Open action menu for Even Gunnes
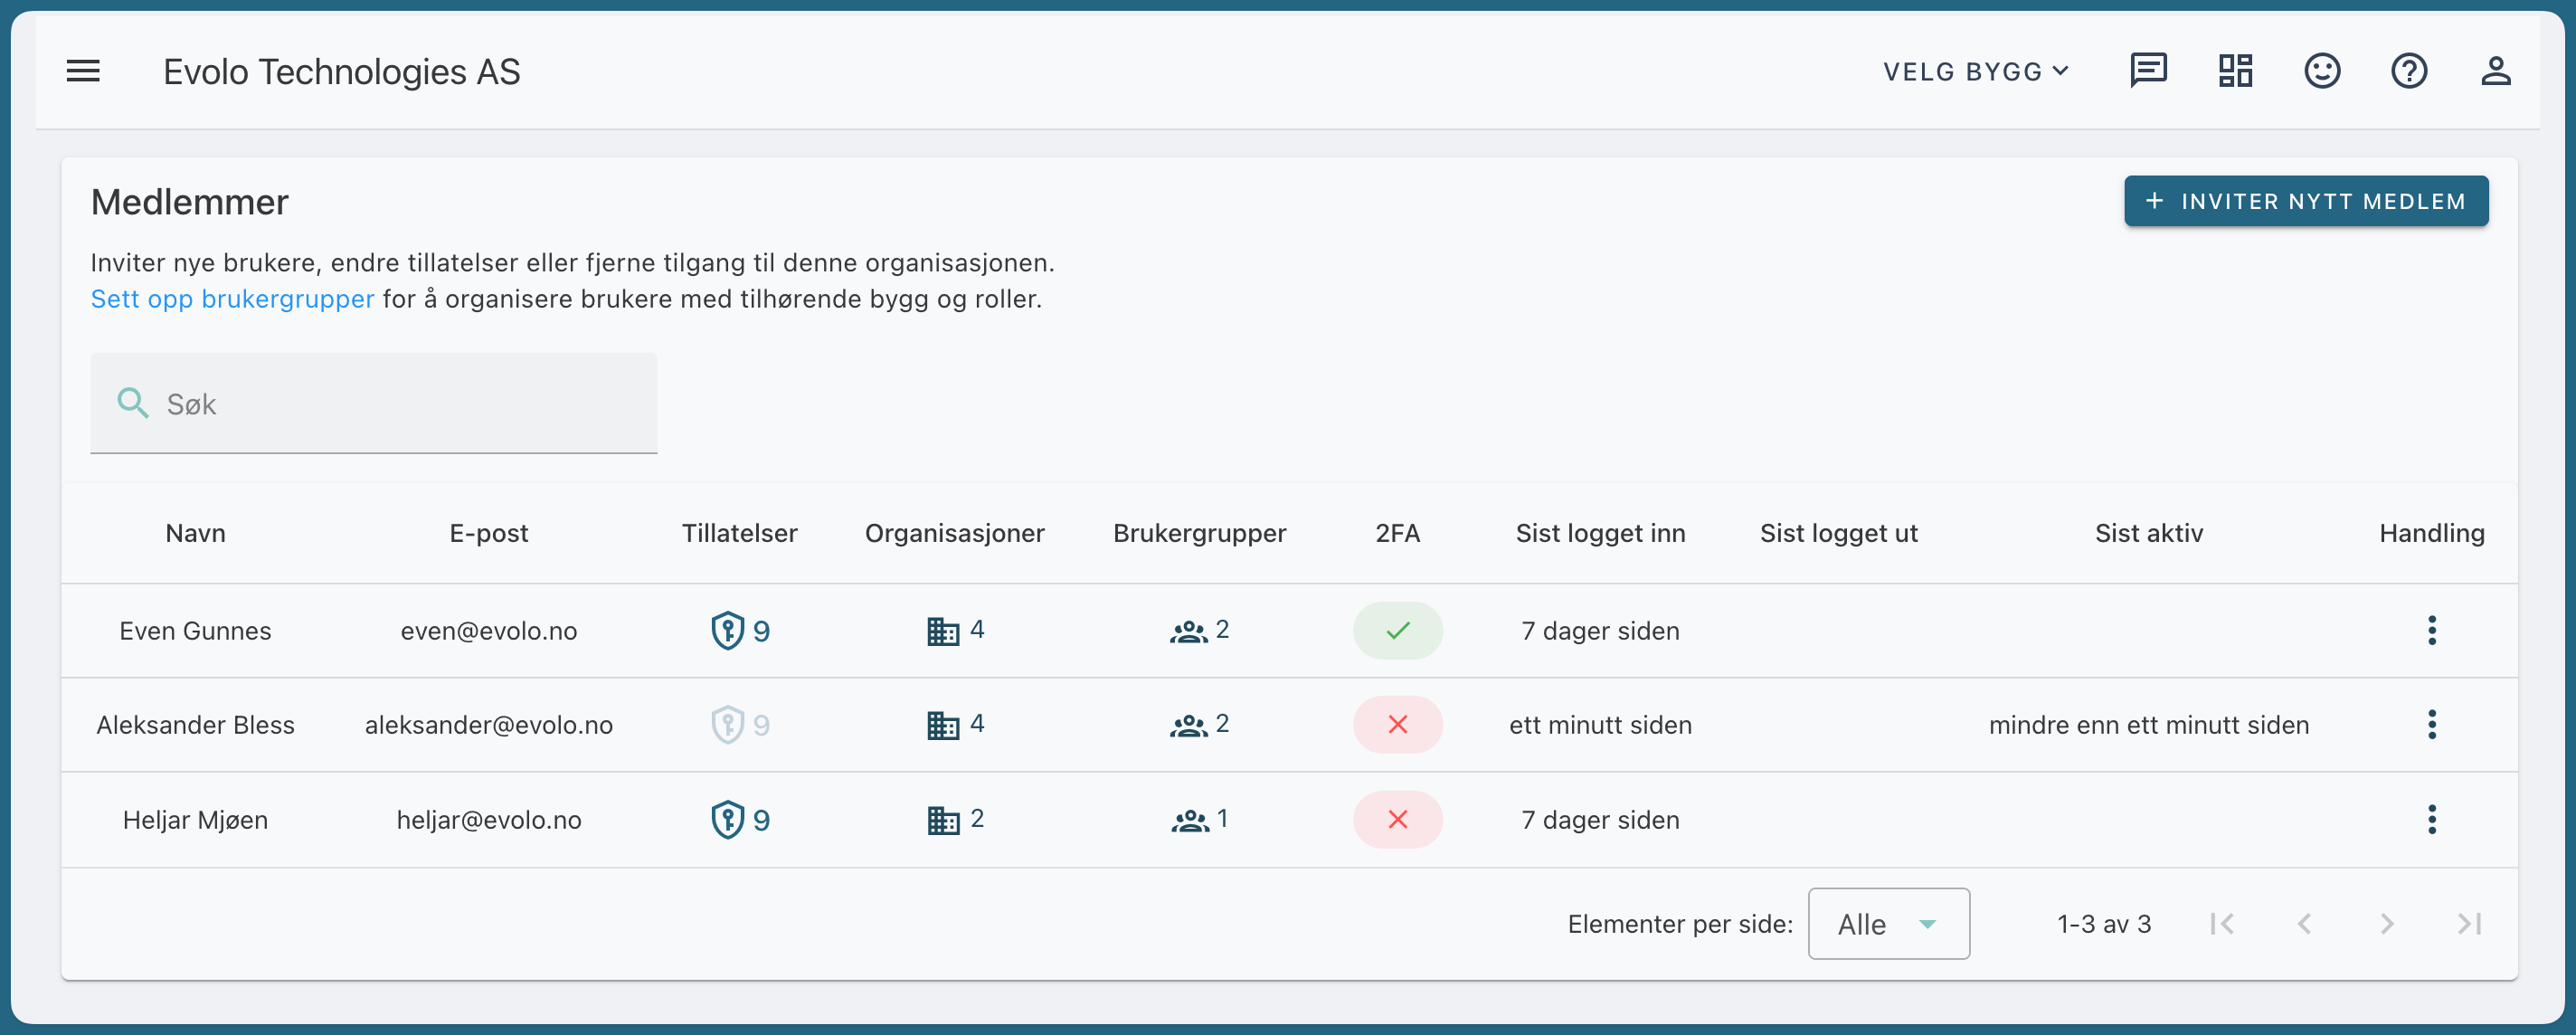 click(x=2432, y=631)
